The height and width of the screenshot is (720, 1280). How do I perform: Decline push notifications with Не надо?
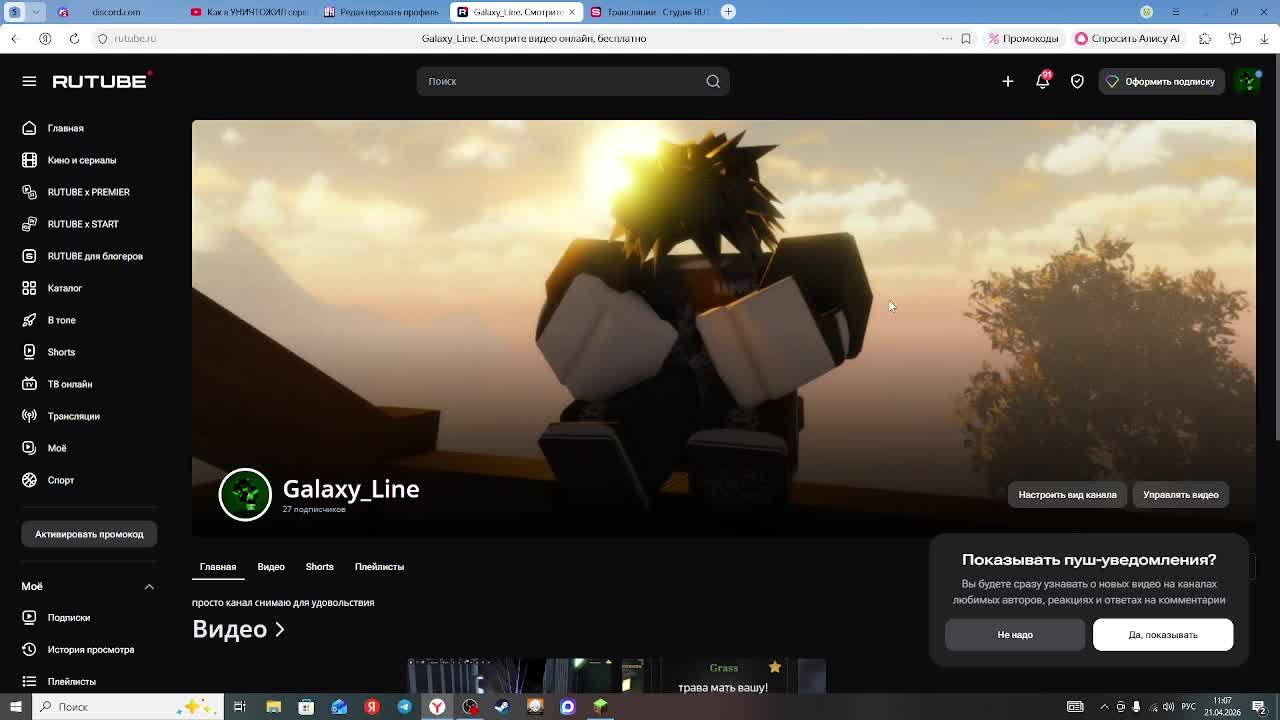(x=1015, y=635)
